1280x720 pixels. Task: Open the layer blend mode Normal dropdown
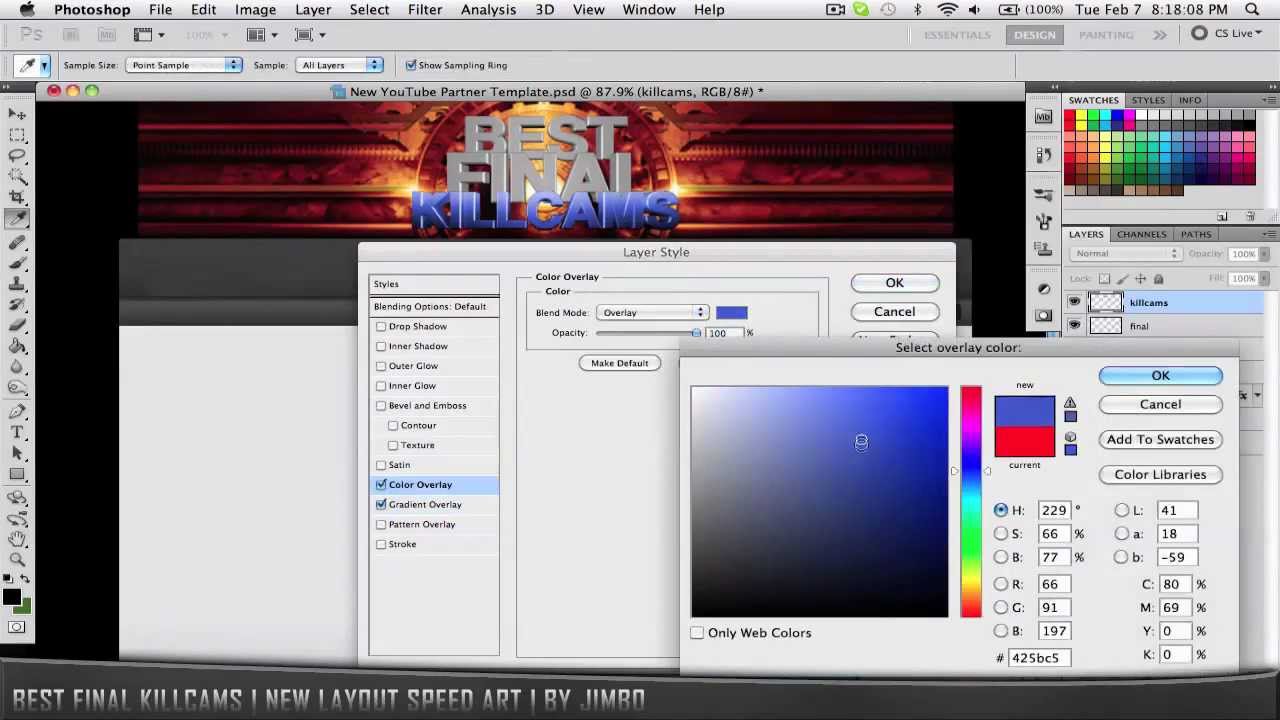(x=1126, y=254)
